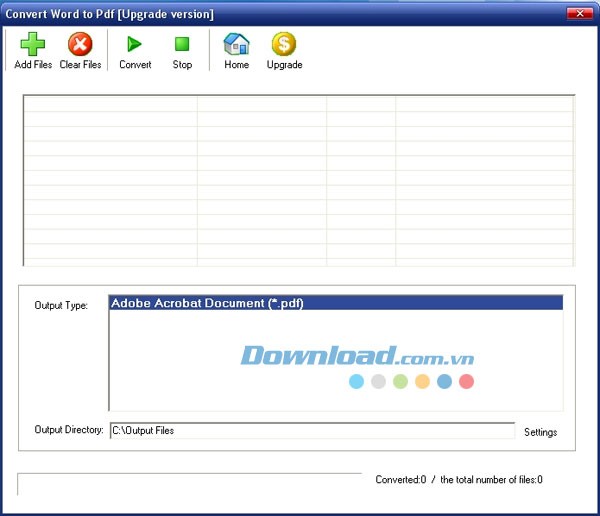Open Settings next to the output directory
600x516 pixels.
pyautogui.click(x=540, y=432)
